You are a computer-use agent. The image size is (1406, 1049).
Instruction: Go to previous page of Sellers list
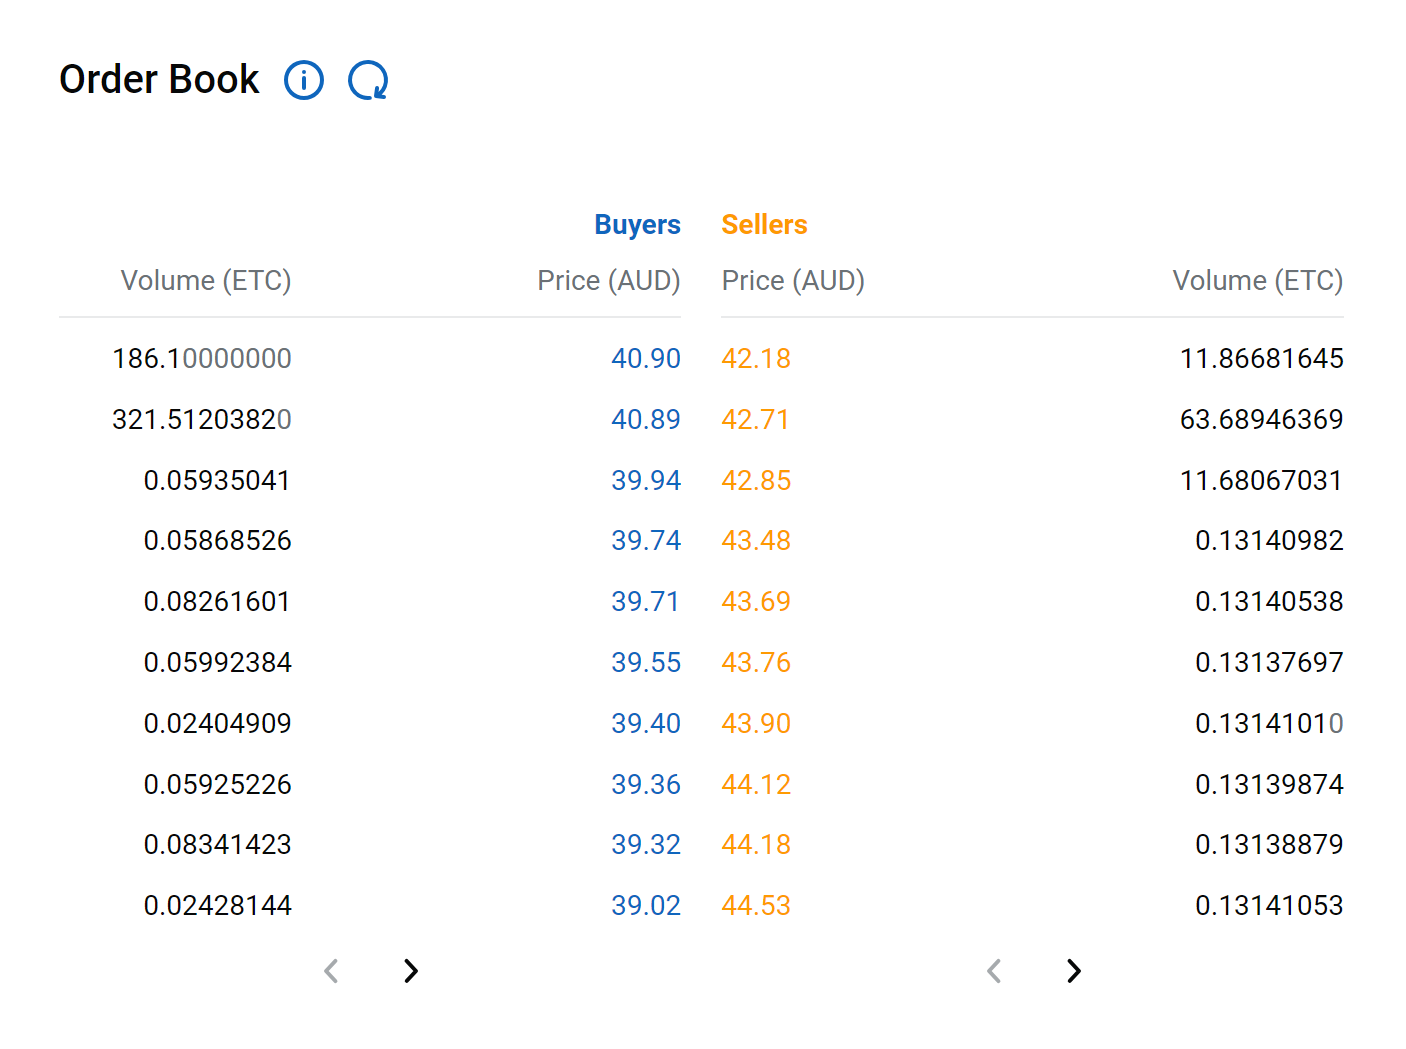click(x=994, y=970)
